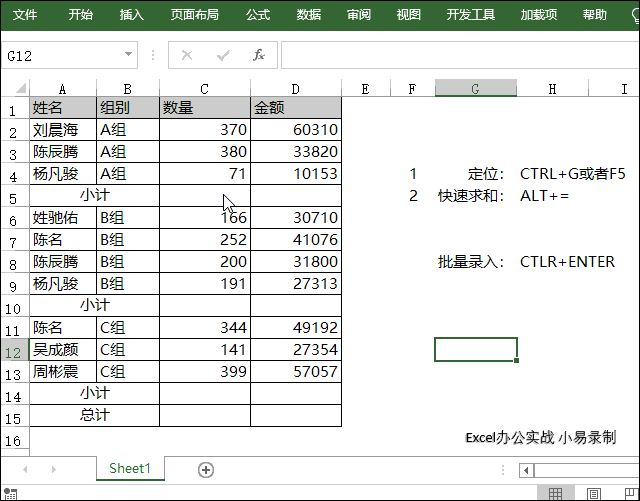
Task: Click horizontal scrollbar left arrow
Action: (x=526, y=470)
